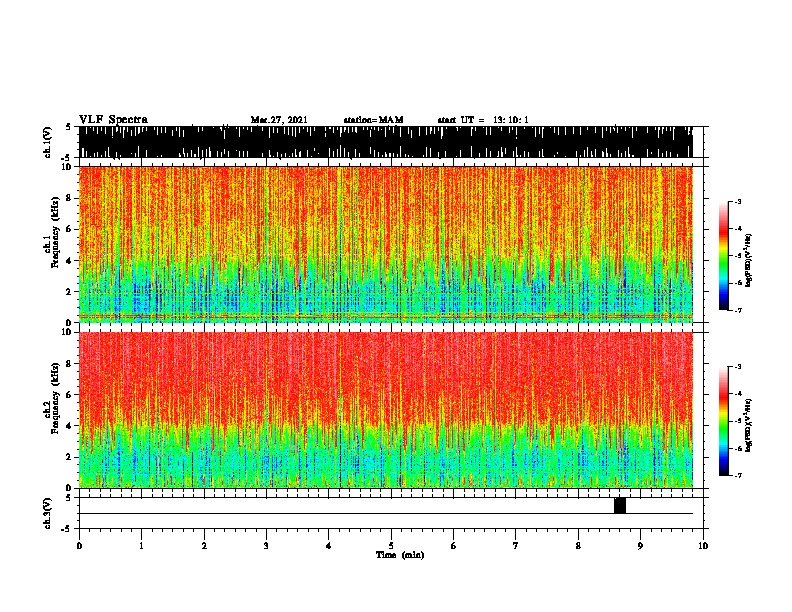Image resolution: width=792 pixels, height=612 pixels.
Task: Click the "ch.1(V)" axis label
Action: pyautogui.click(x=47, y=142)
